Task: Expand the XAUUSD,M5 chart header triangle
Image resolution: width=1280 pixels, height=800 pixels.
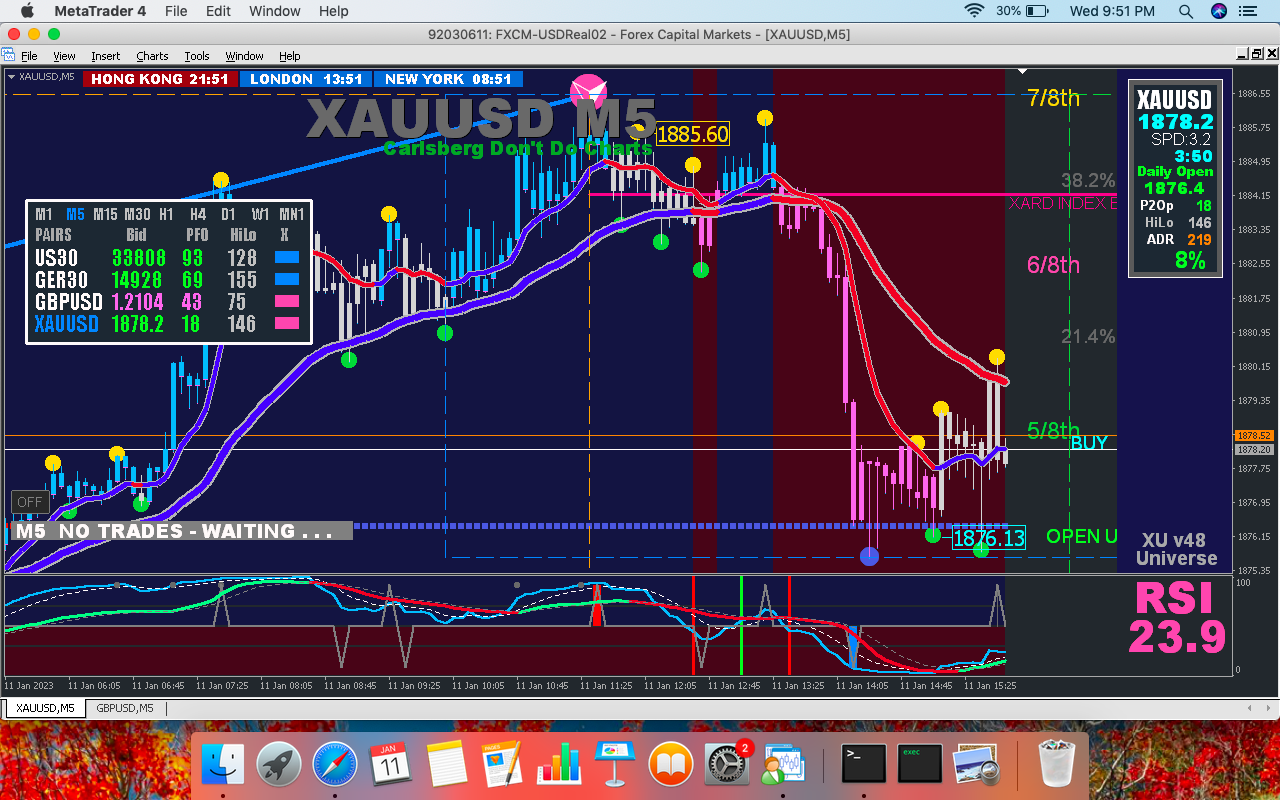Action: tap(11, 76)
